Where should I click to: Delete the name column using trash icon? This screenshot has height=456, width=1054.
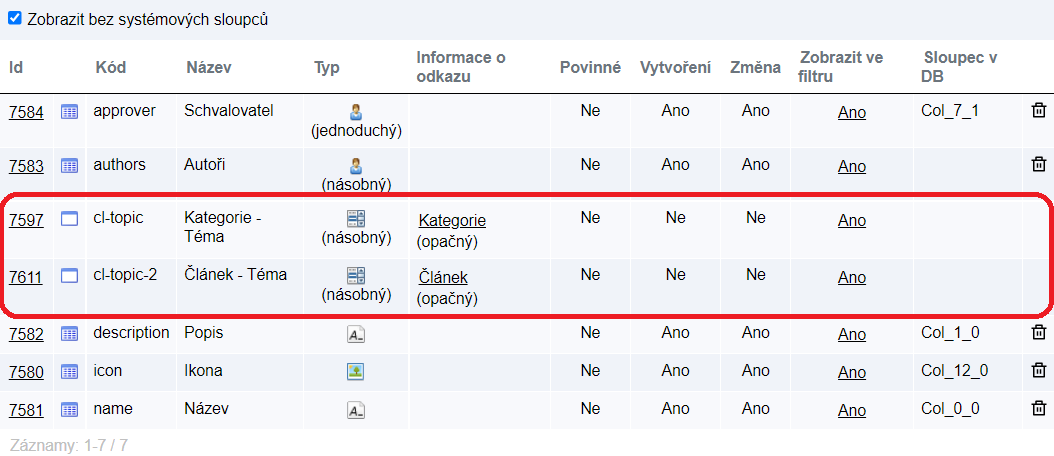(x=1039, y=409)
